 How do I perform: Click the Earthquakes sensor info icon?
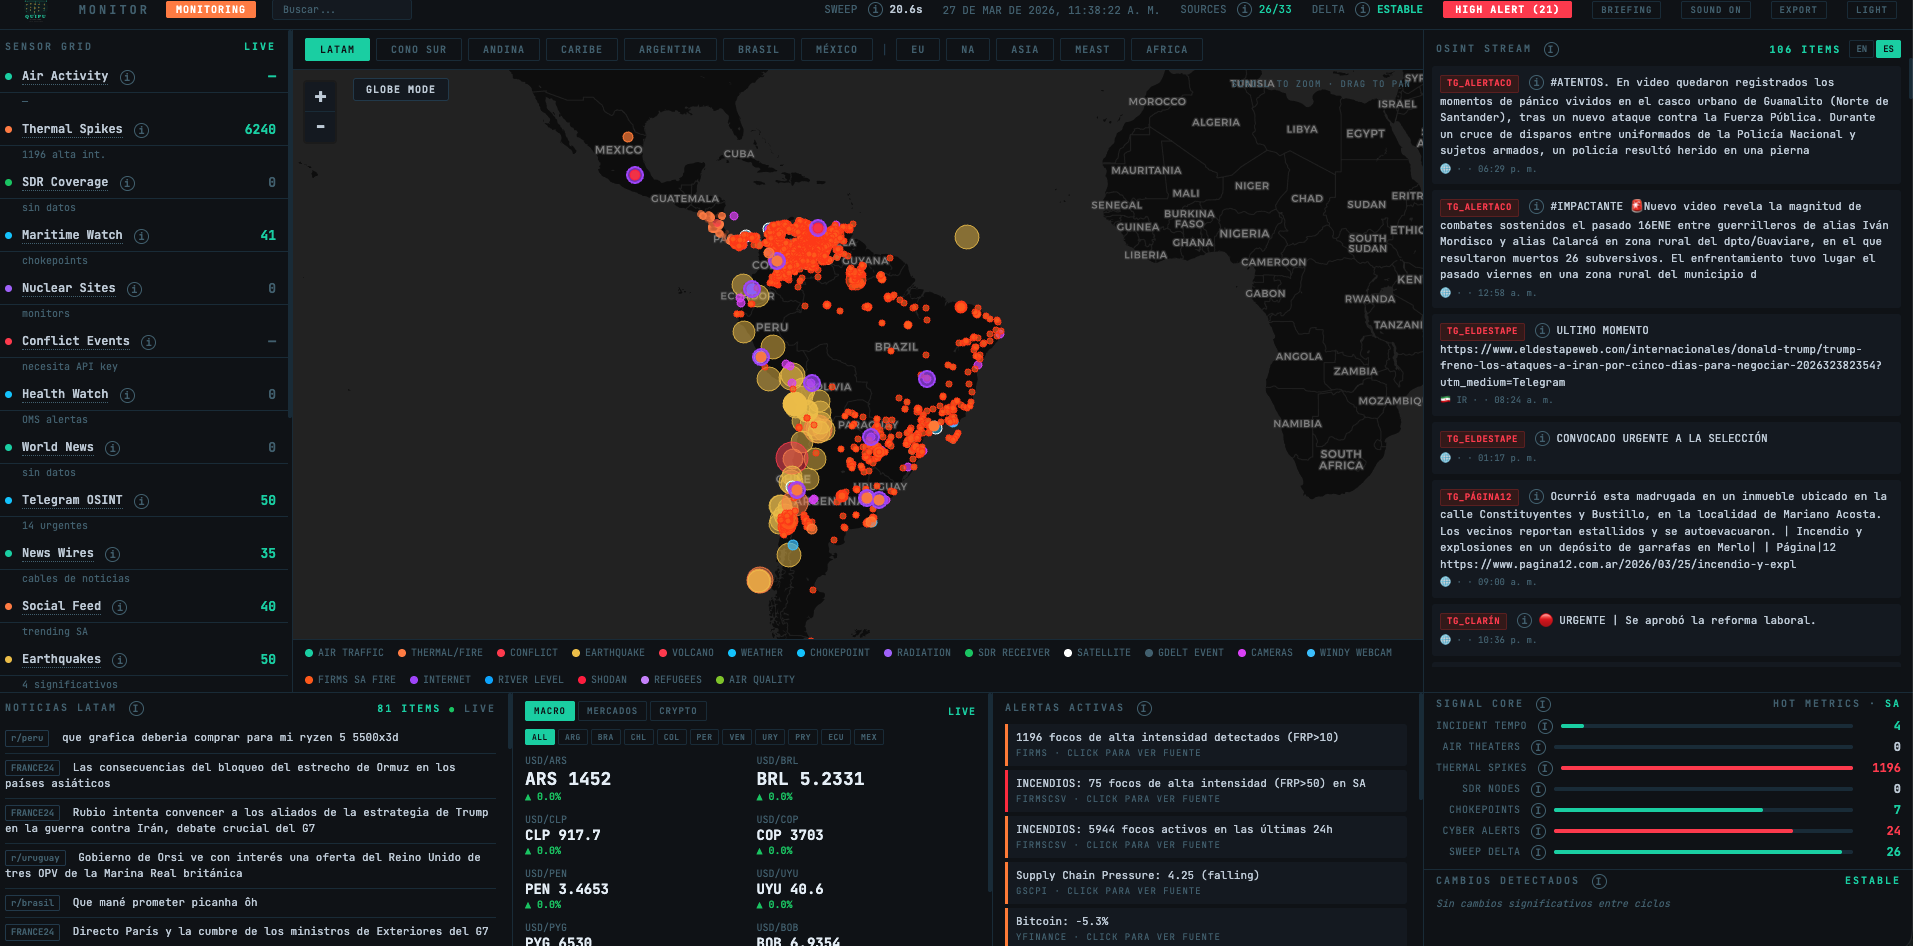[x=119, y=660]
